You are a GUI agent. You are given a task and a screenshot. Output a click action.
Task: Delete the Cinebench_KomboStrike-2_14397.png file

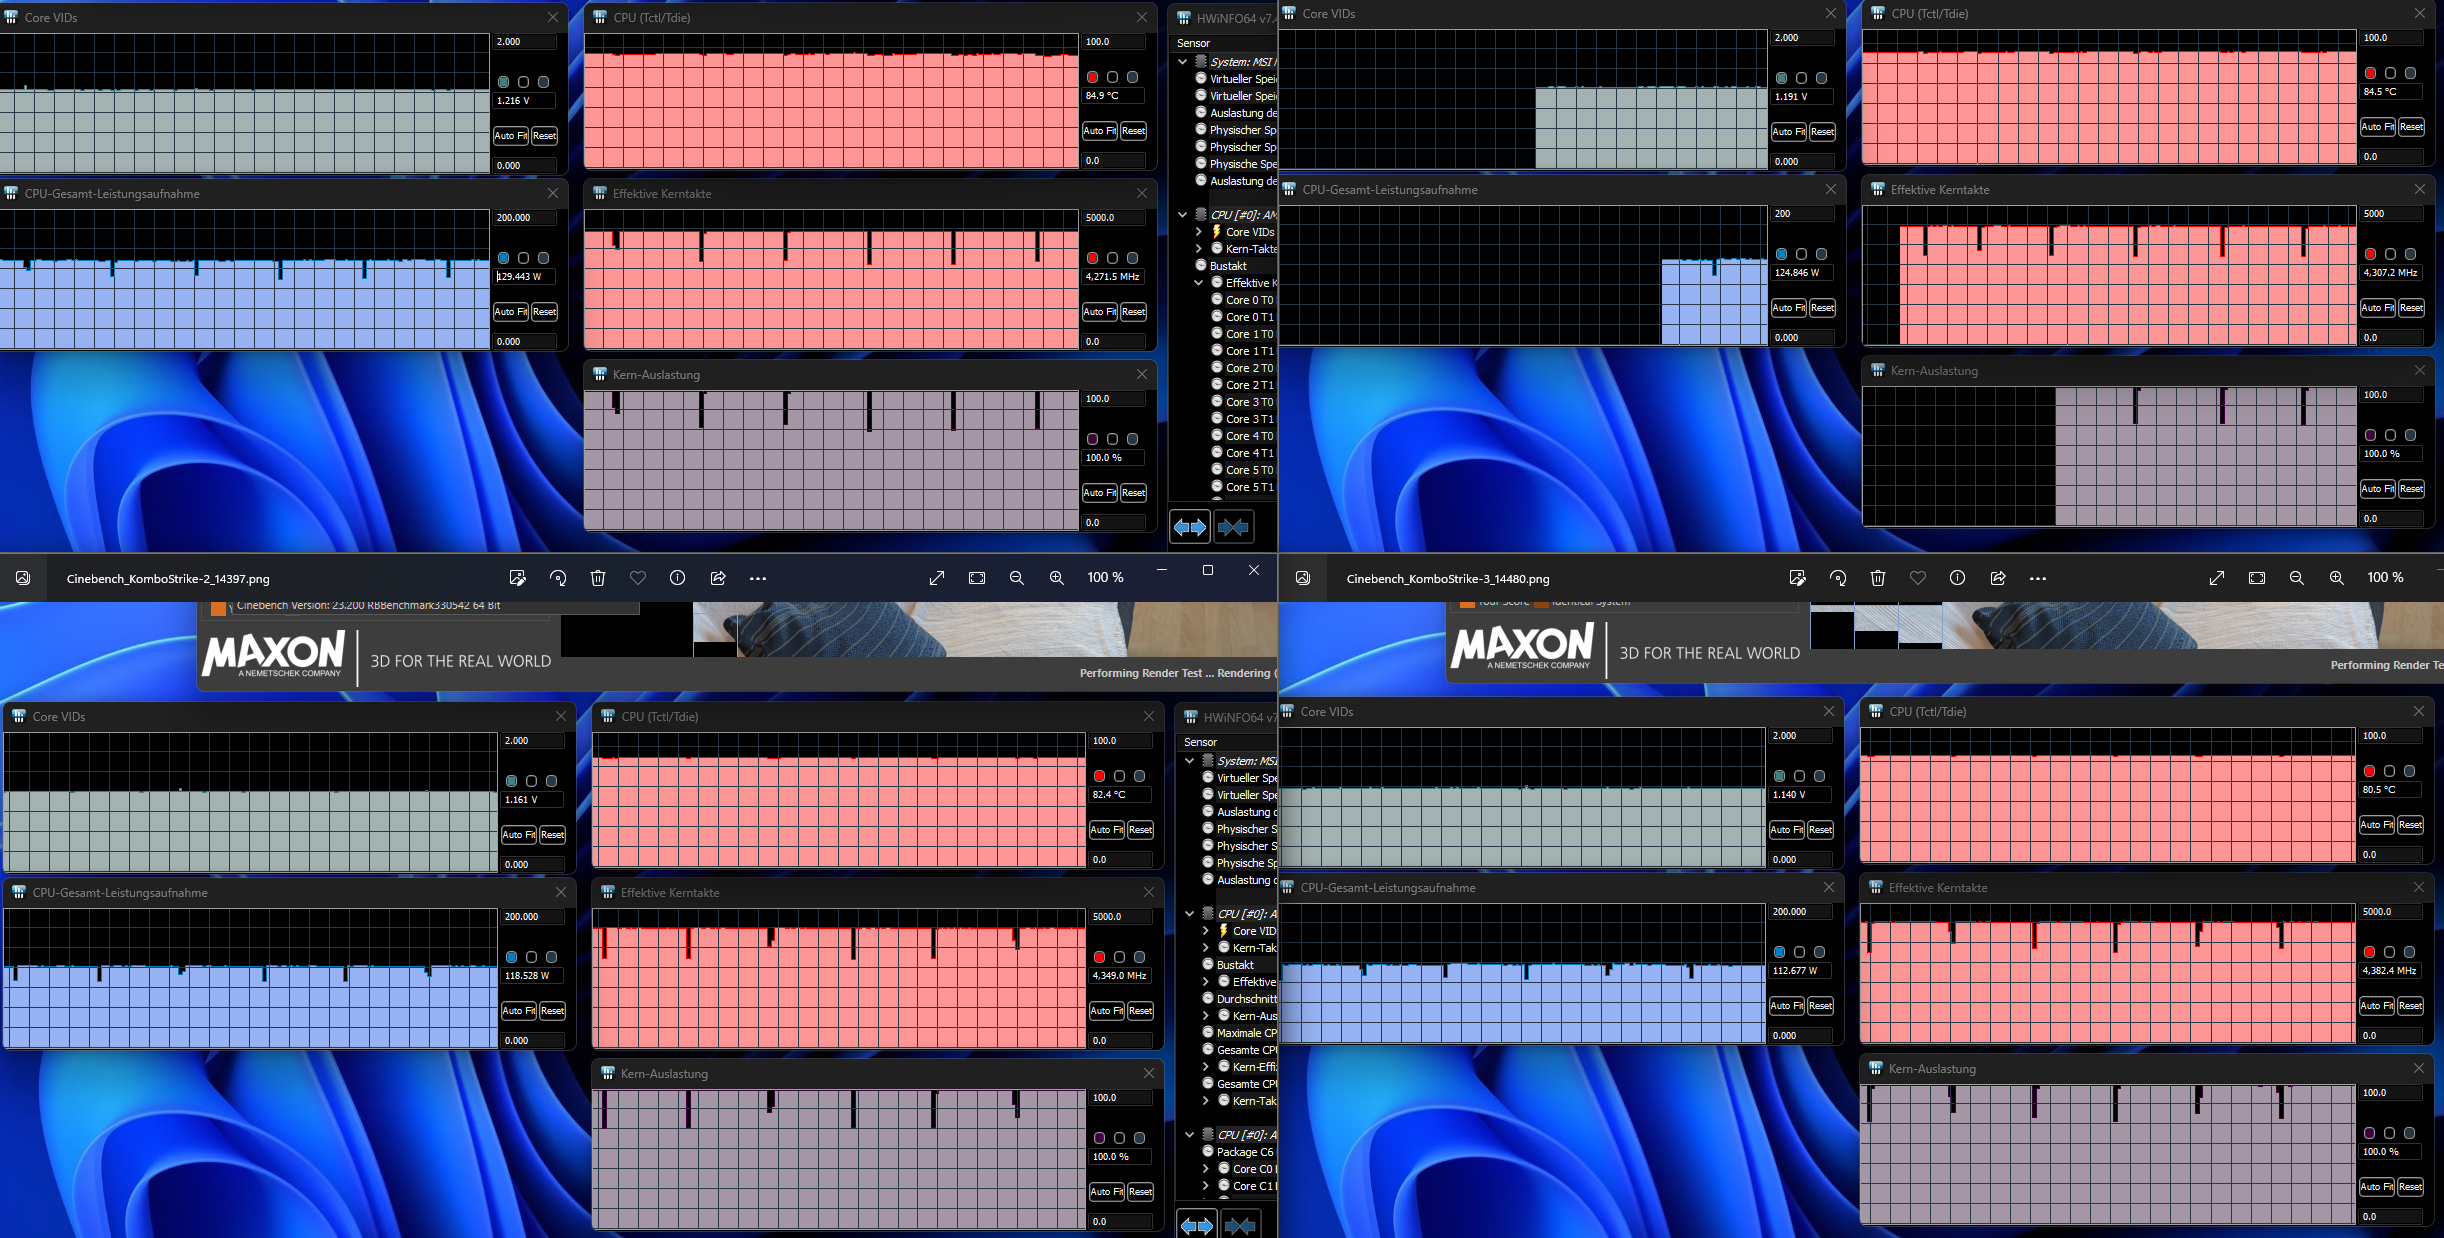tap(598, 578)
